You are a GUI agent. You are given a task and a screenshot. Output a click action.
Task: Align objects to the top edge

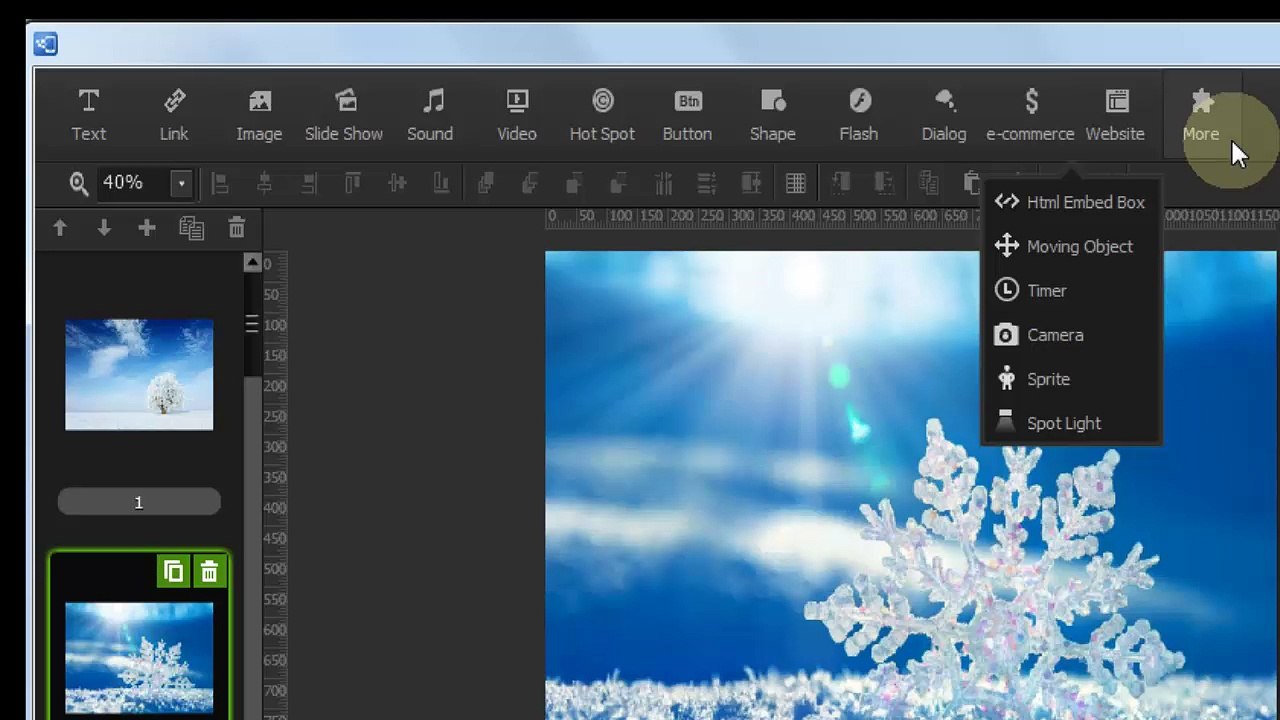[x=353, y=183]
